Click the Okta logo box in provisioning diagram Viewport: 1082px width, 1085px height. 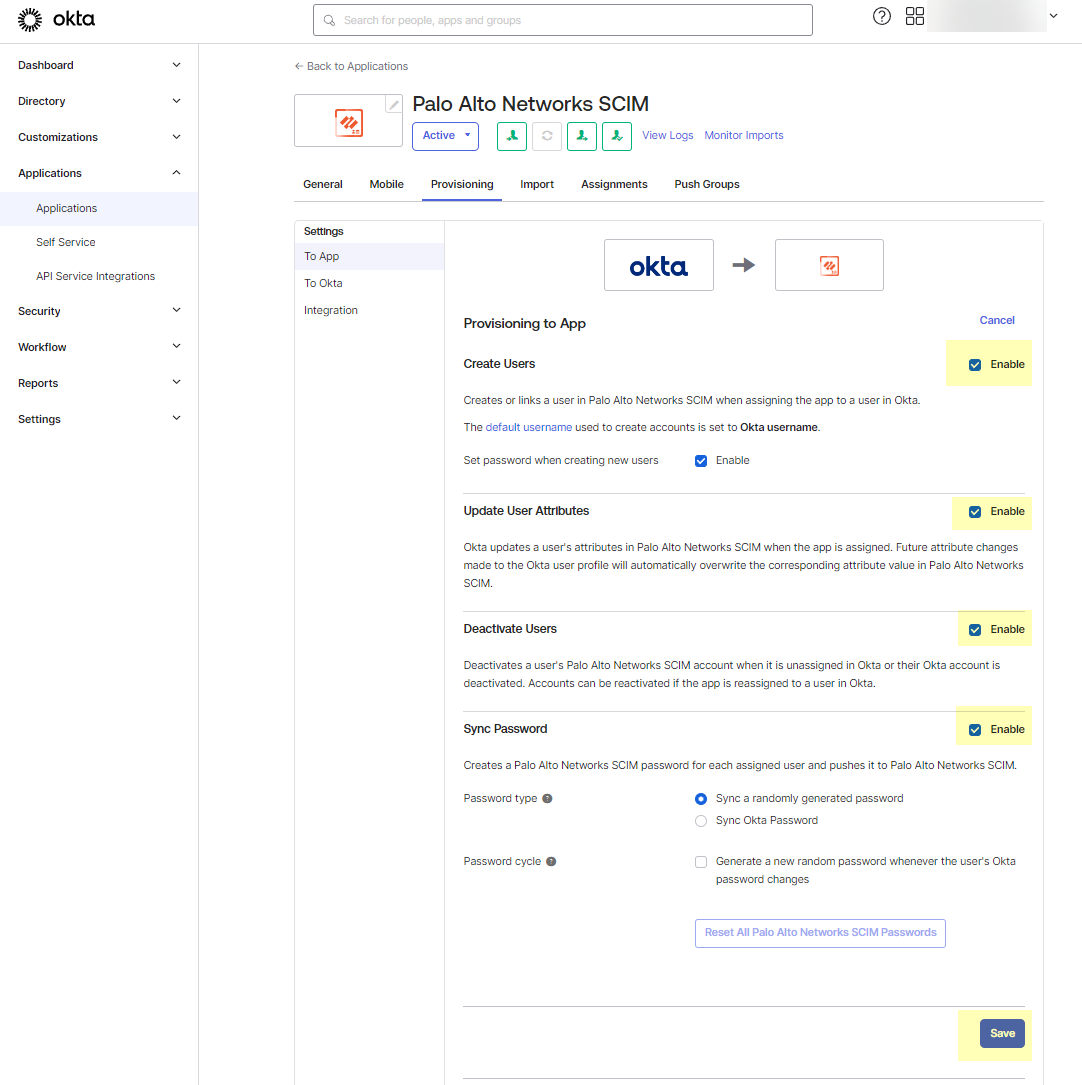coord(659,265)
